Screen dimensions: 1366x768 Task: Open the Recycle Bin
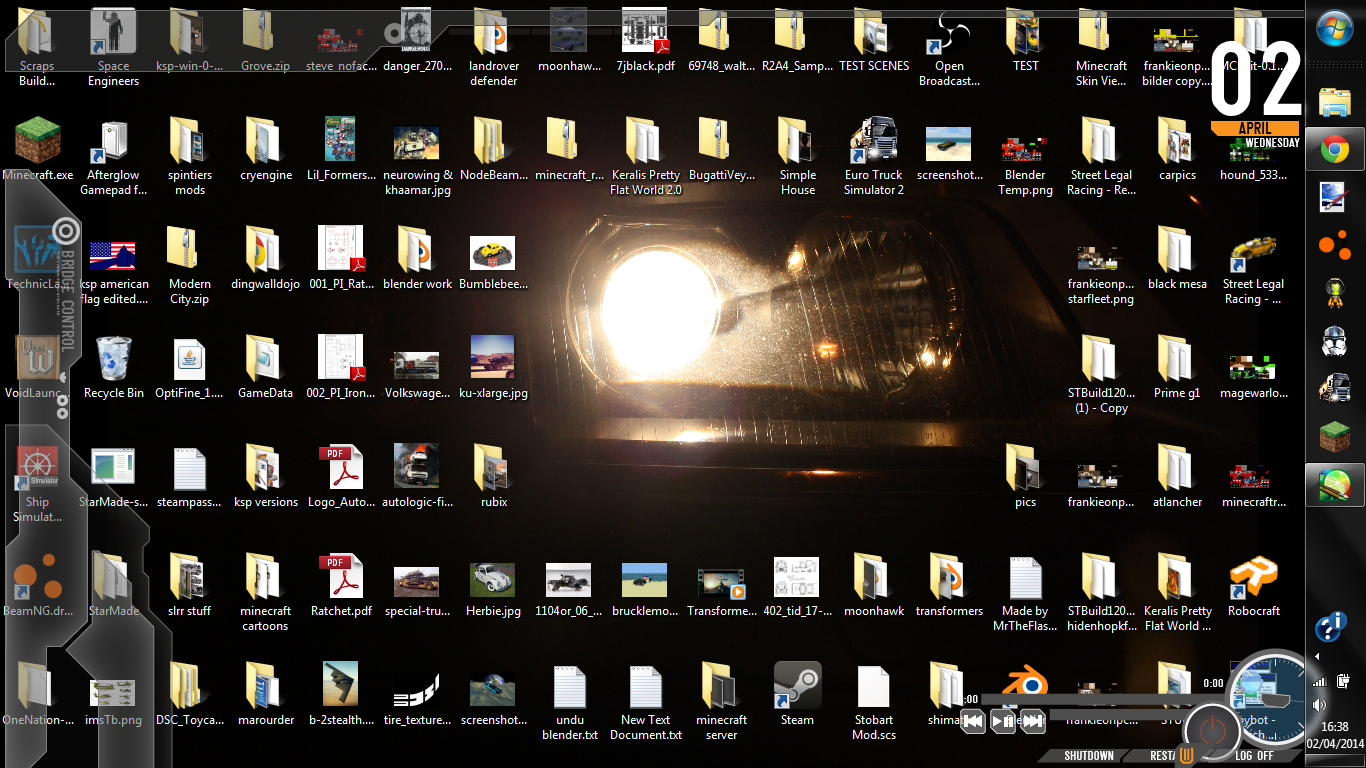[x=113, y=369]
